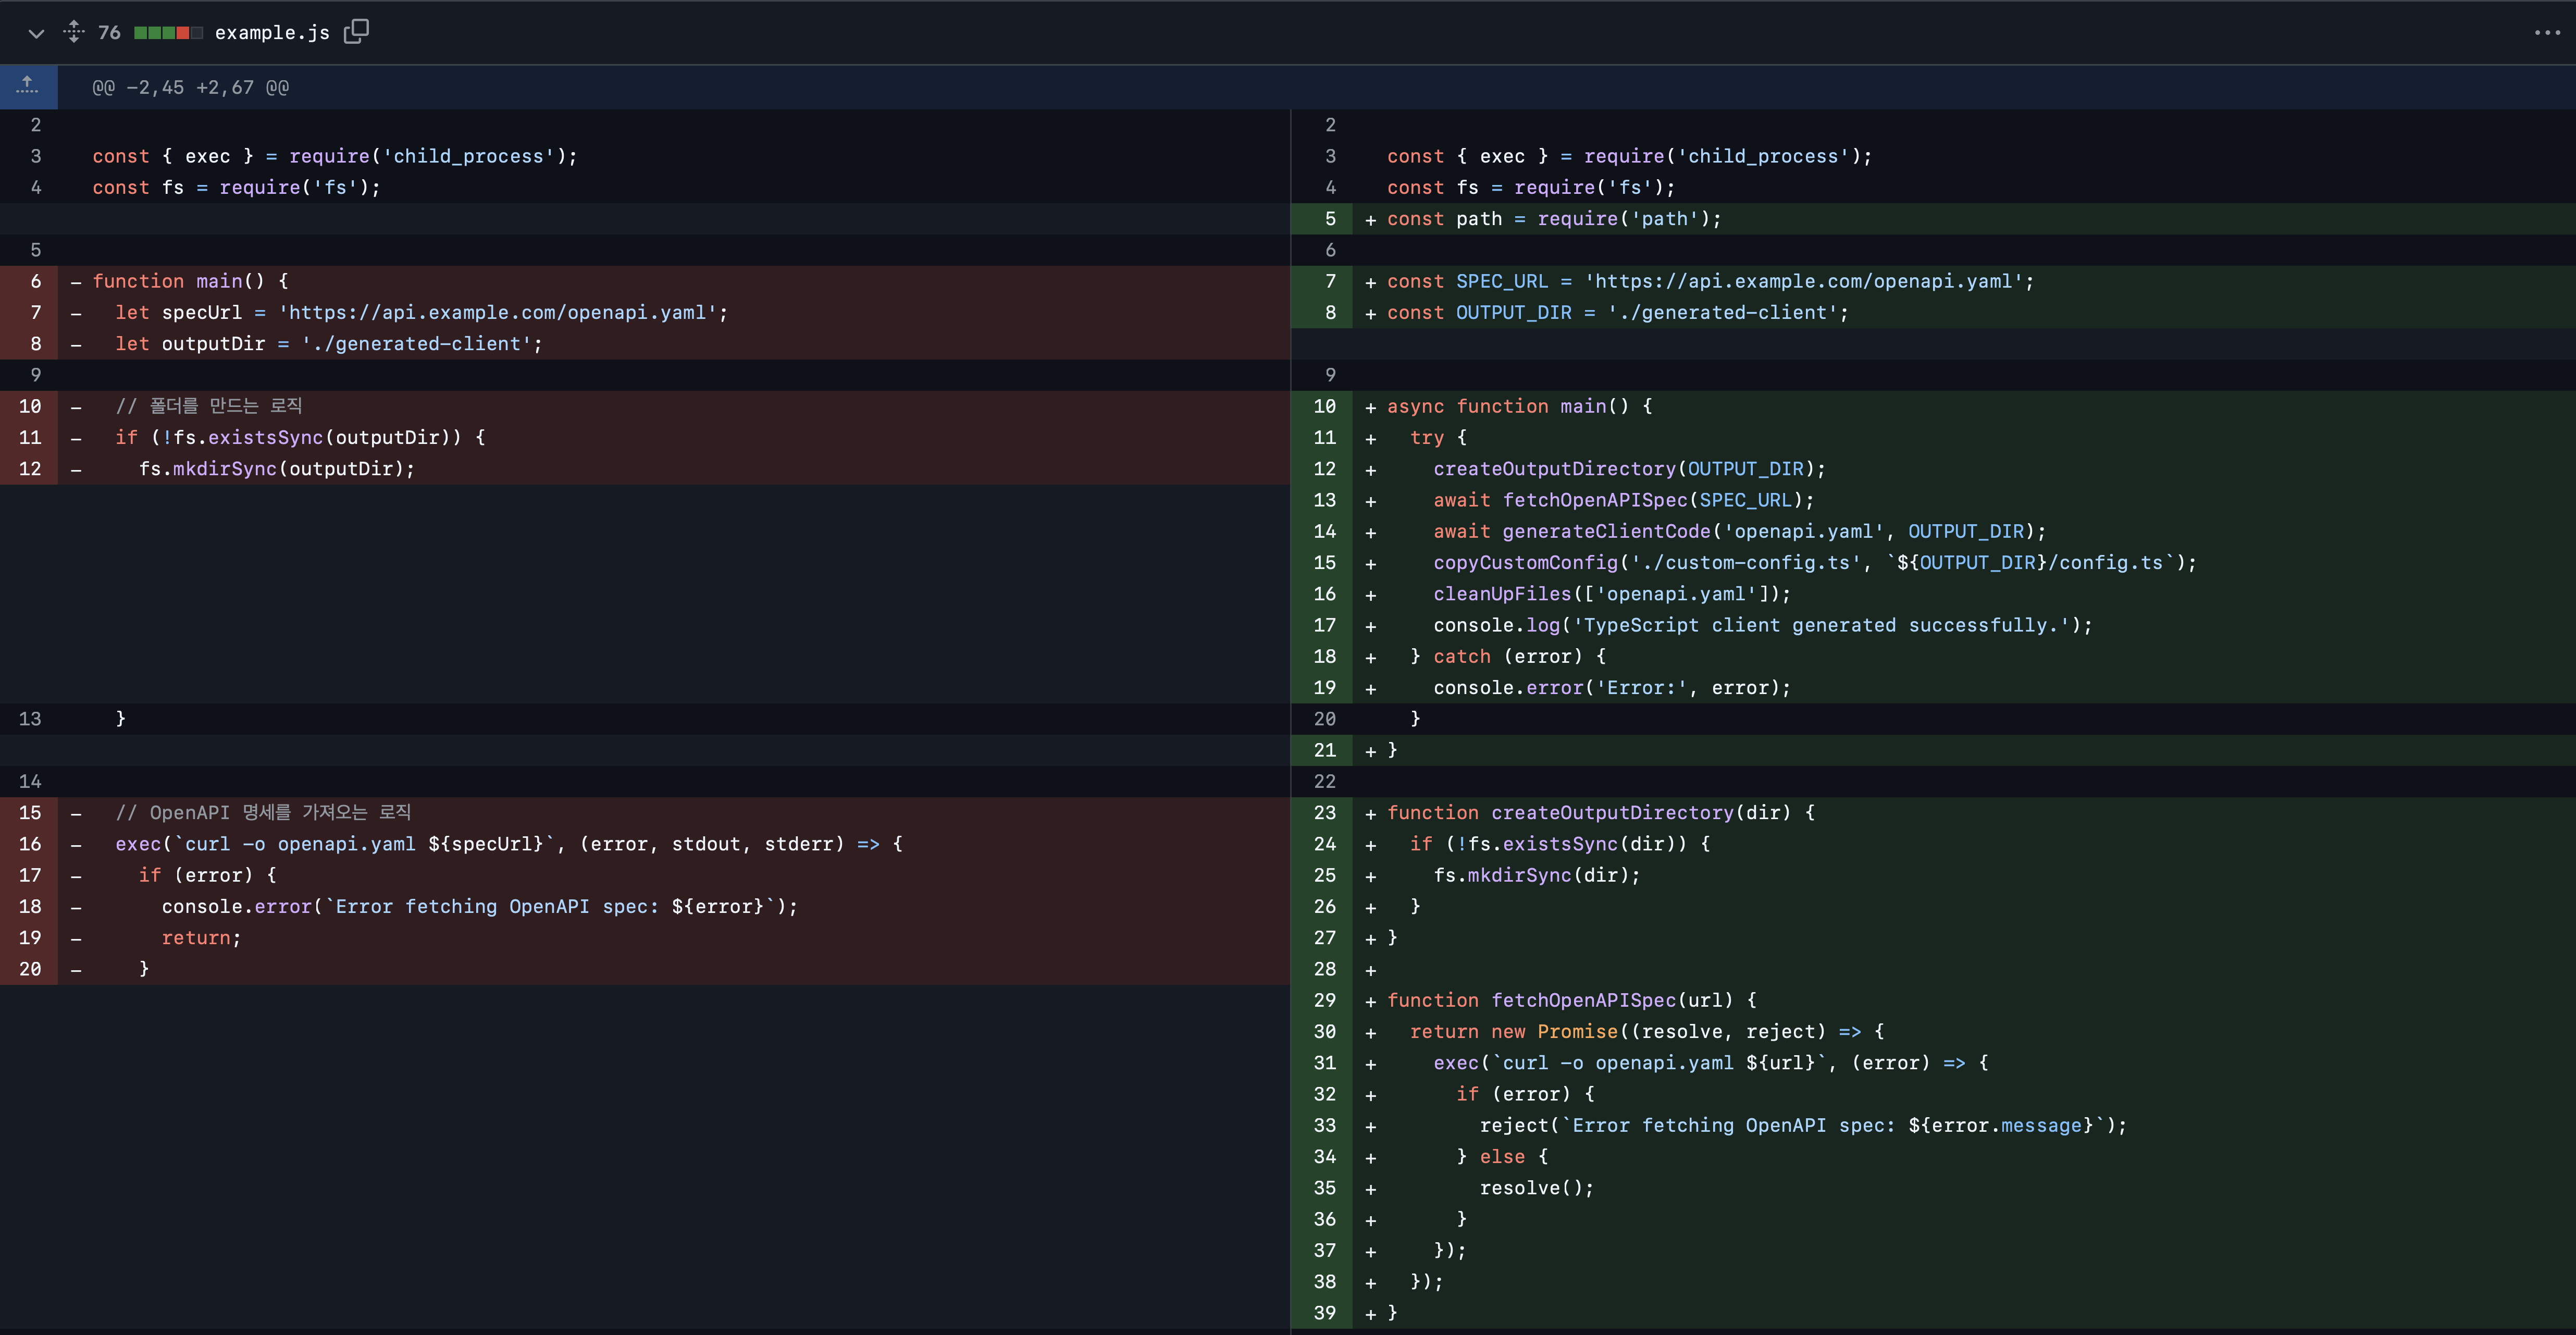Image resolution: width=2576 pixels, height=1335 pixels.
Task: Click copyCustomConfig line 15
Action: tap(1815, 563)
